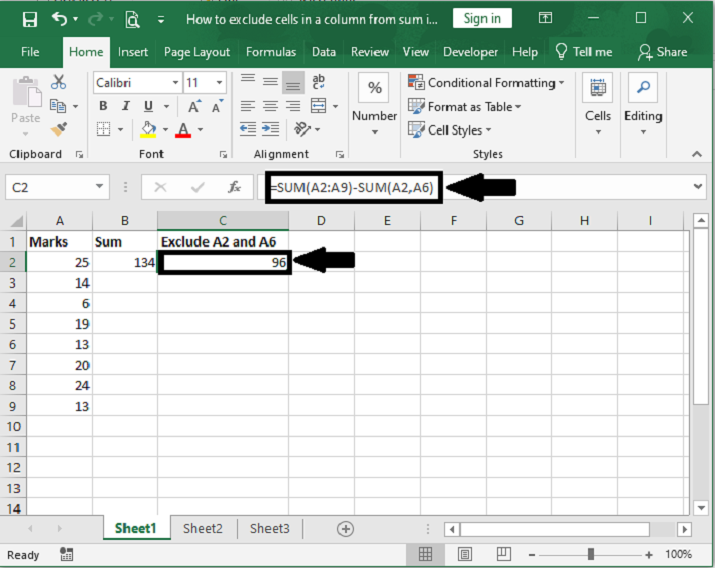Viewport: 715px width, 568px height.
Task: Activate the Format Painter brush
Action: point(59,129)
